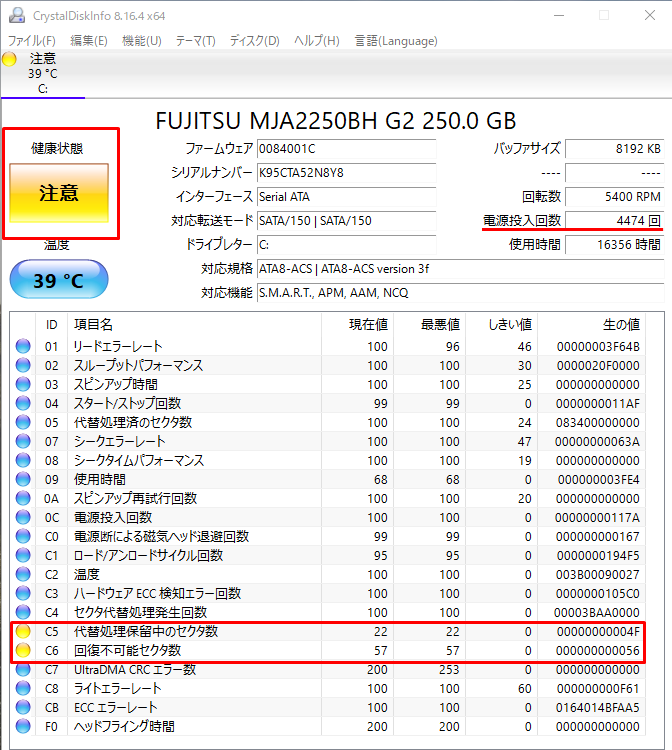Viewport: 672px width, 750px height.
Task: Select the ヘッドフライング時間 row
Action: (x=328, y=727)
